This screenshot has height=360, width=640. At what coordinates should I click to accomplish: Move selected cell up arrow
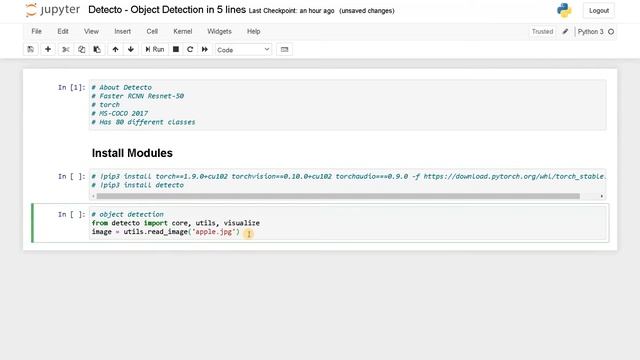(x=115, y=49)
